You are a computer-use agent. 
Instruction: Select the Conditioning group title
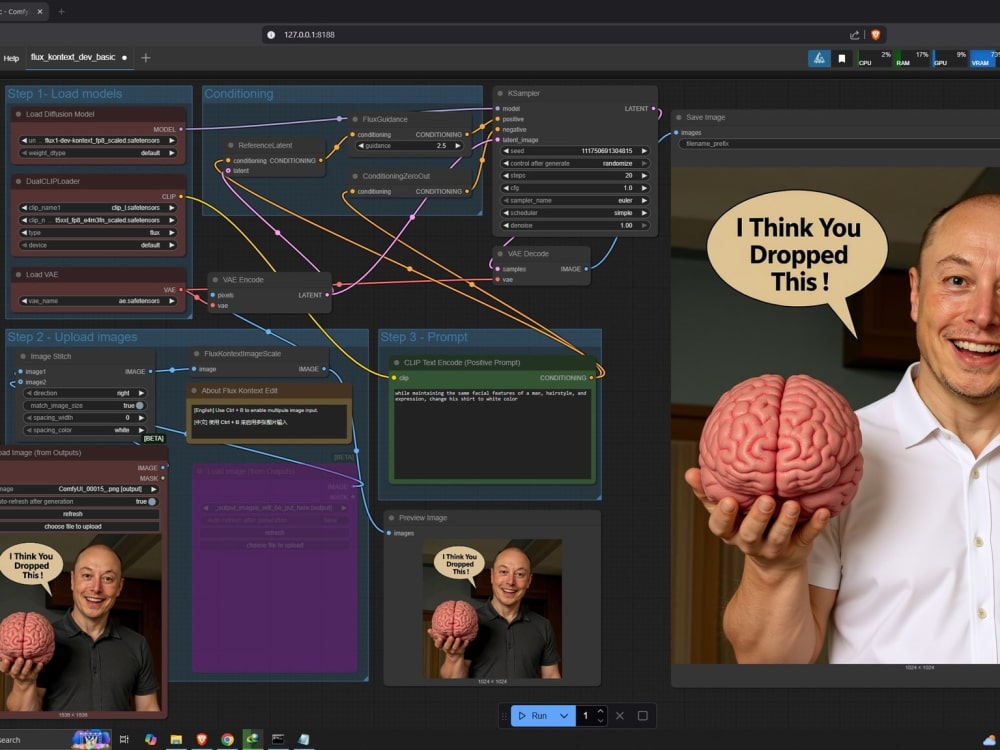tap(239, 94)
